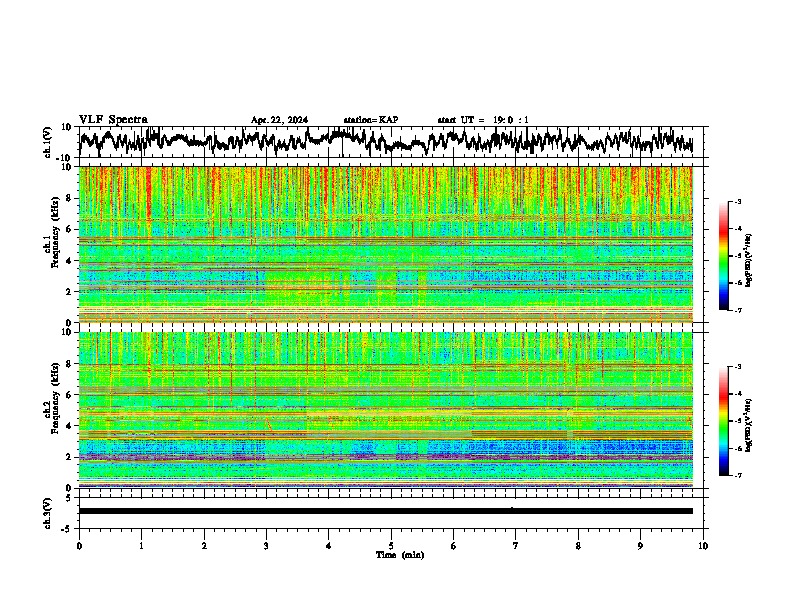Click the "Time (min)" x-axis label
This screenshot has width=792, height=612.
pyautogui.click(x=400, y=555)
